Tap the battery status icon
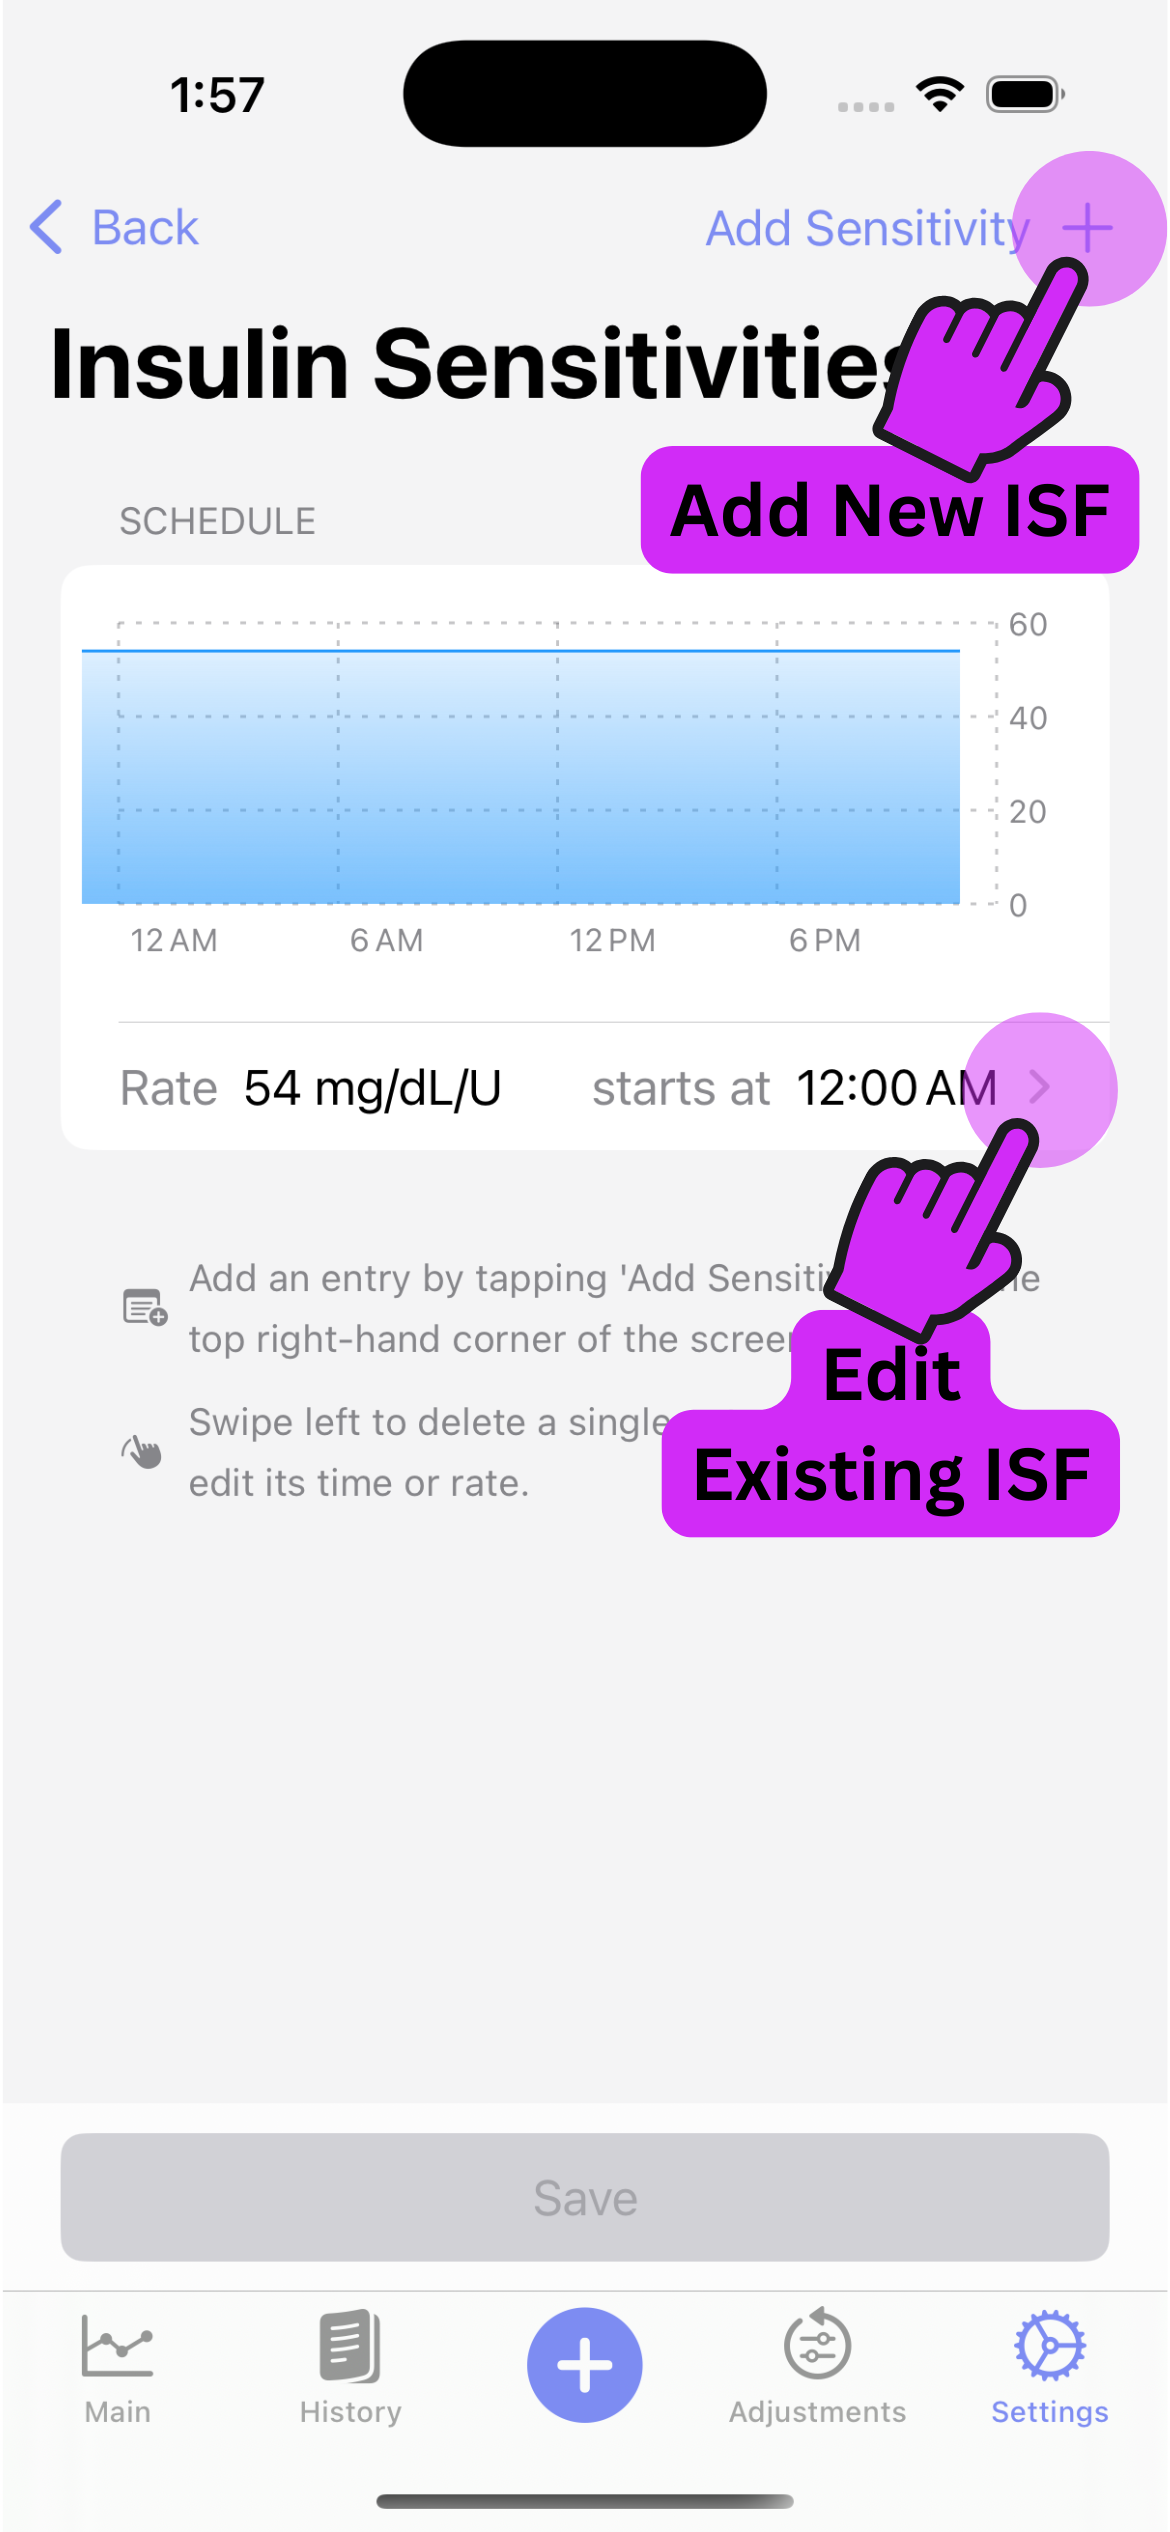Image resolution: width=1170 pixels, height=2532 pixels. pyautogui.click(x=1025, y=95)
